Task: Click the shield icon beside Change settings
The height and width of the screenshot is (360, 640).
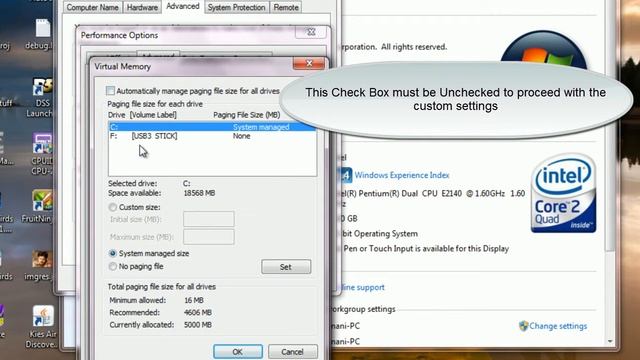Action: [523, 326]
